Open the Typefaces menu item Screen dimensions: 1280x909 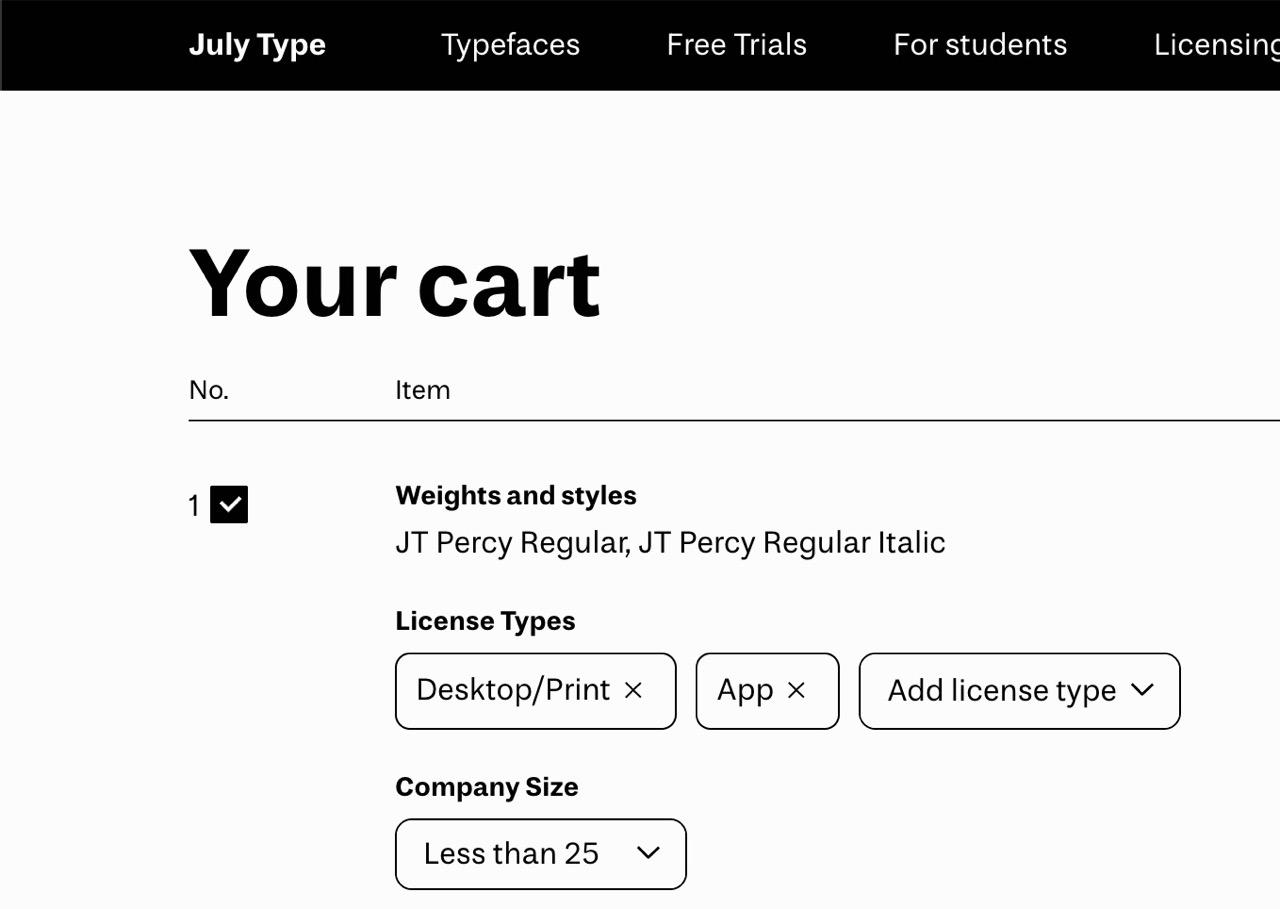click(510, 45)
